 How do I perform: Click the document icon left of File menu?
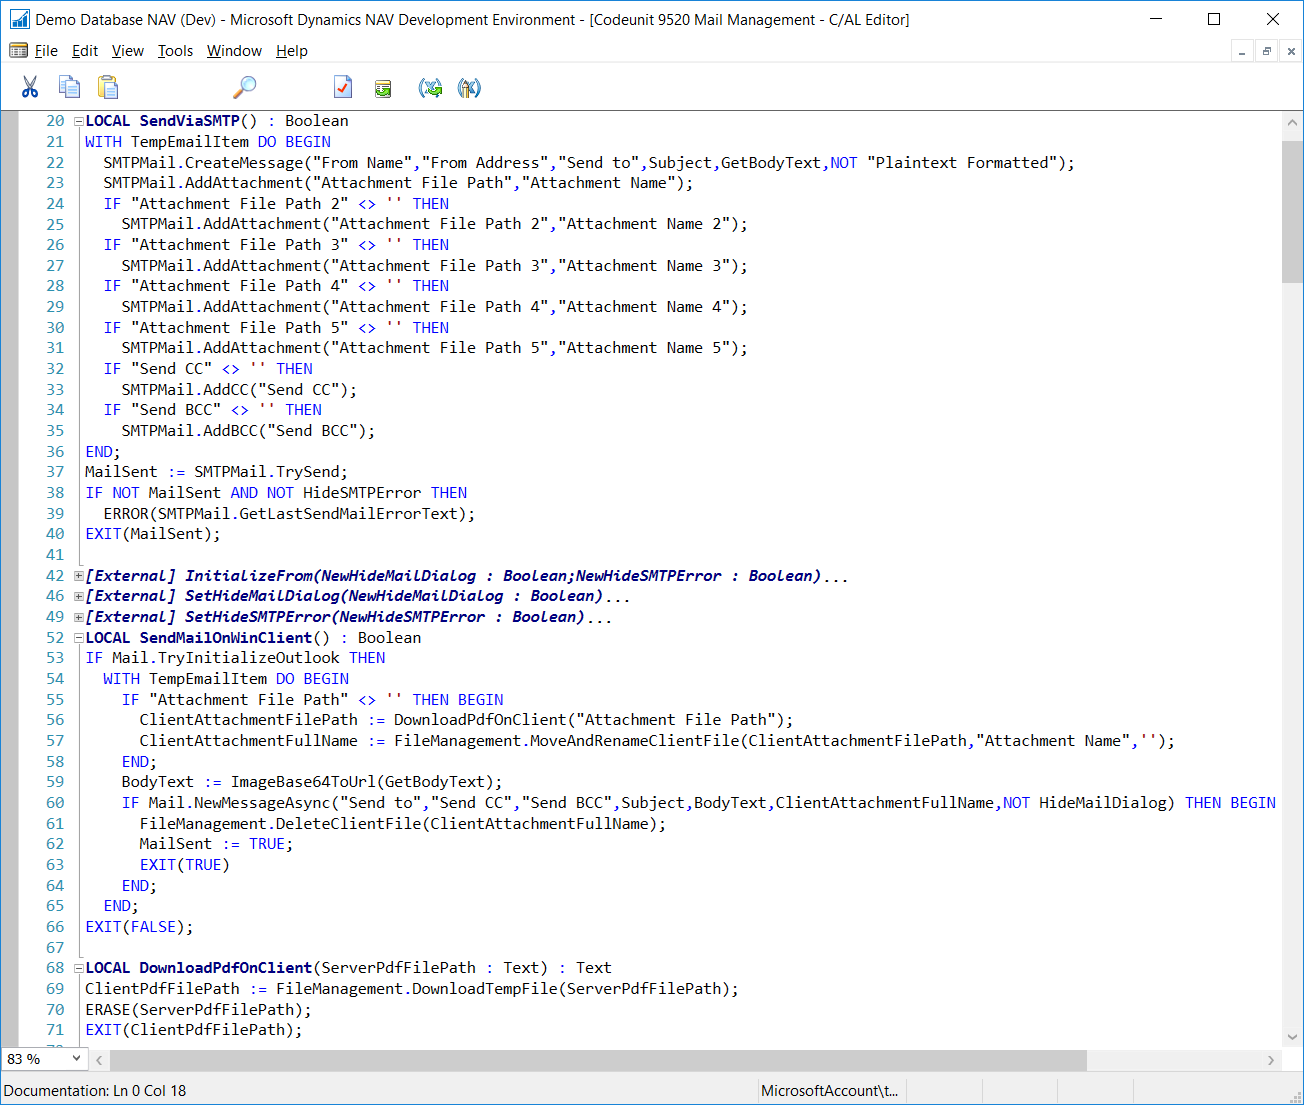click(18, 51)
